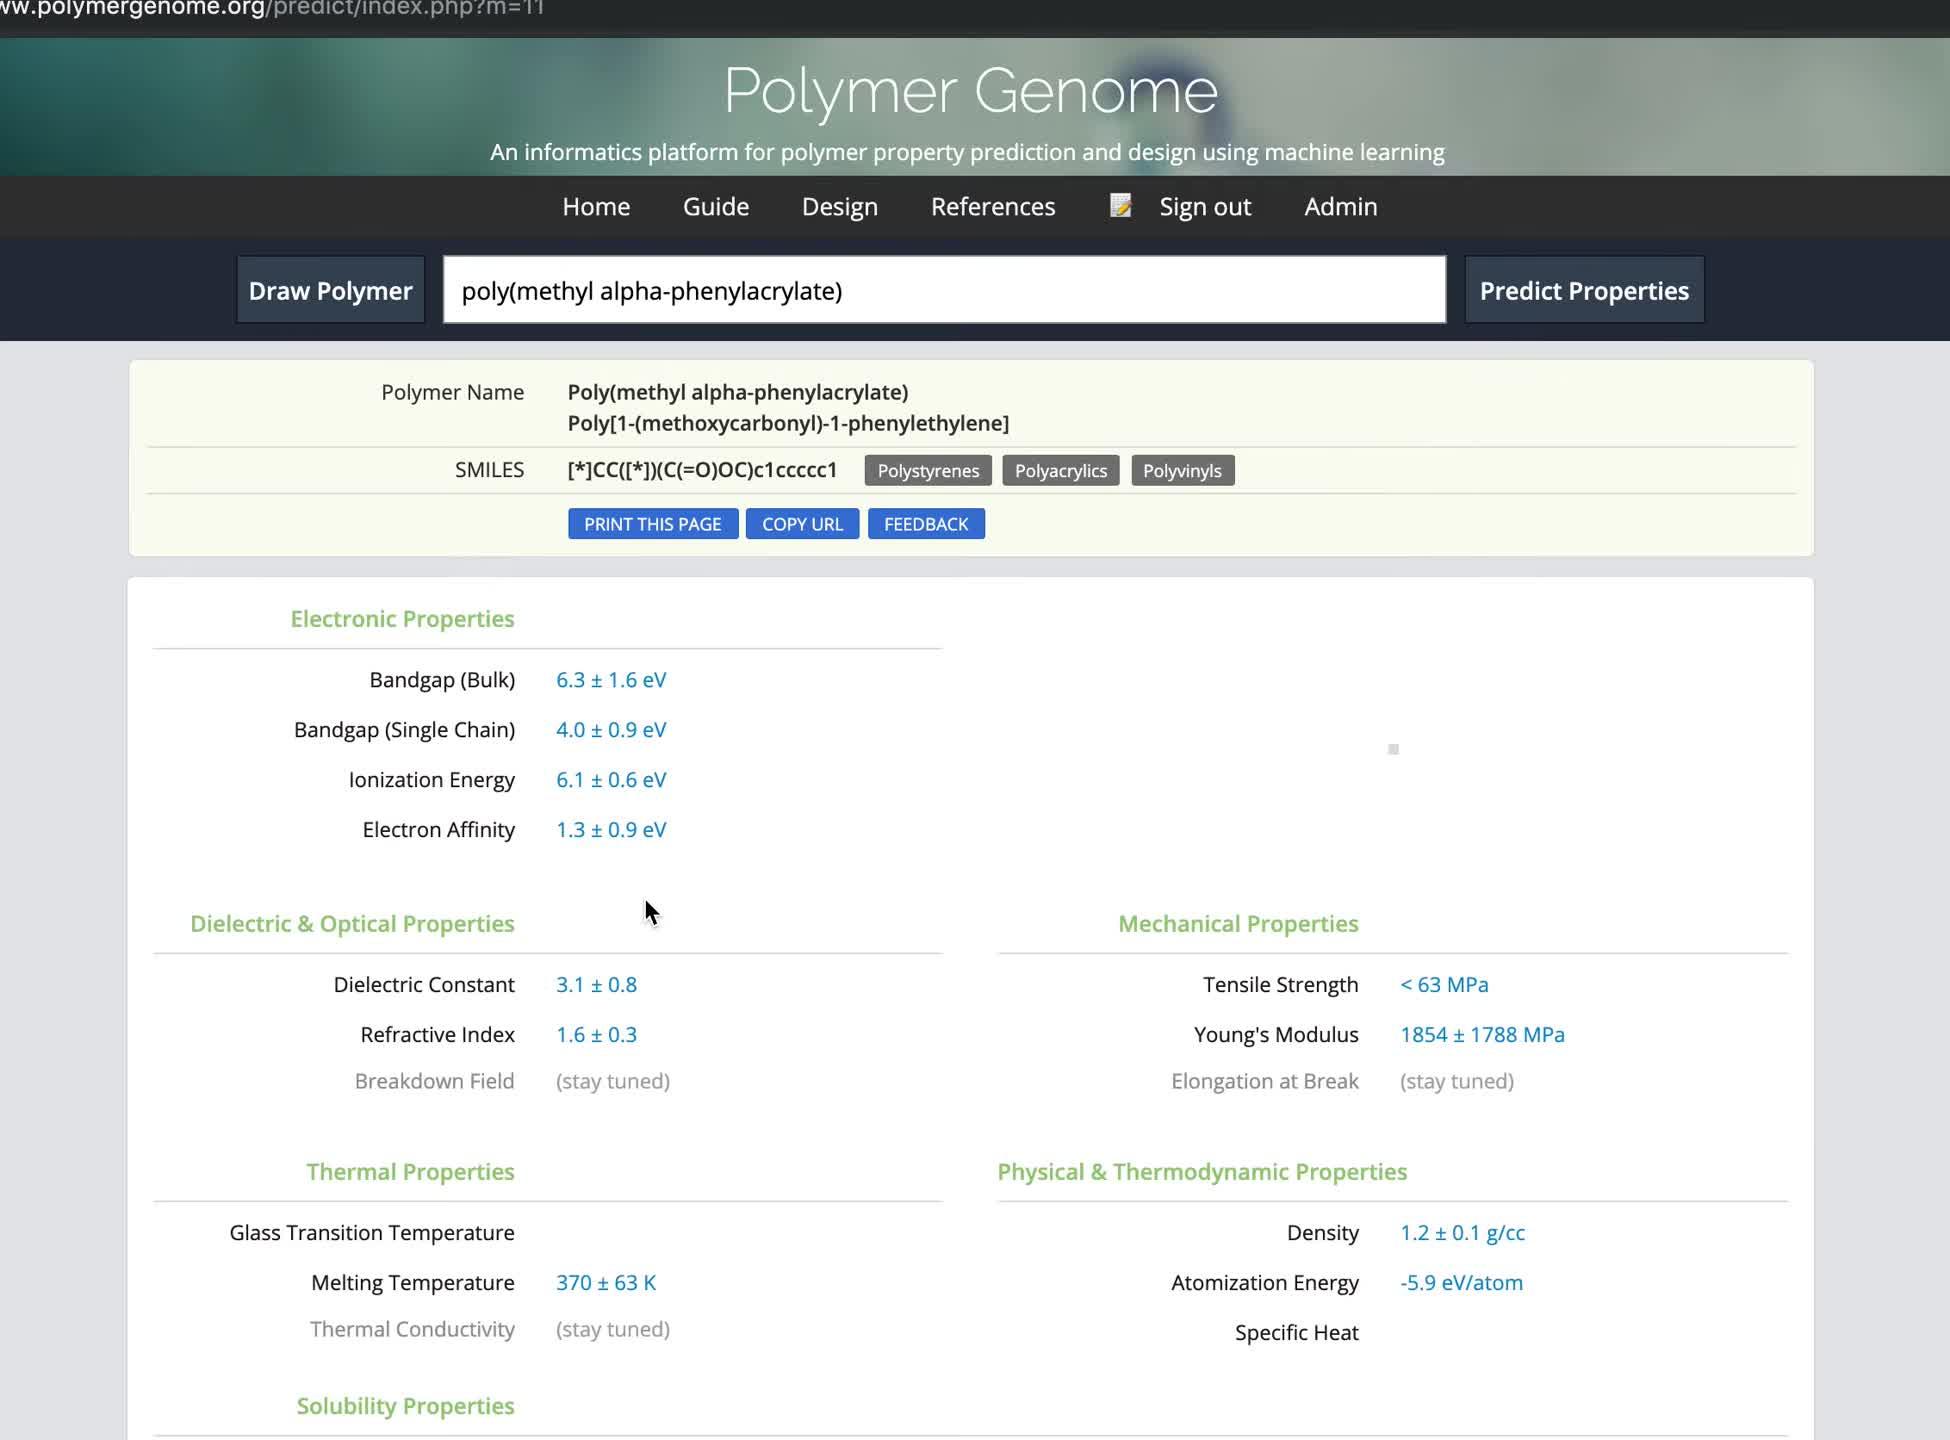Image resolution: width=1950 pixels, height=1440 pixels.
Task: Sign out of Polymer Genome
Action: tap(1204, 207)
